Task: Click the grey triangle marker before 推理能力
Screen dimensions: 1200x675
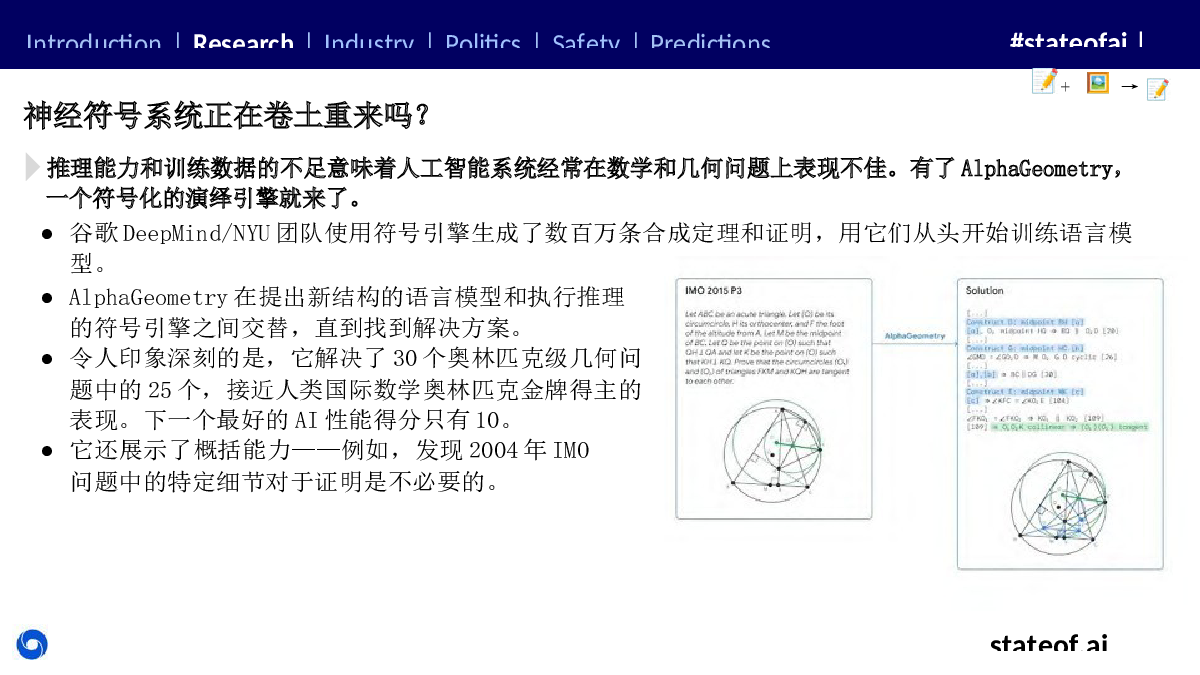Action: click(x=33, y=168)
